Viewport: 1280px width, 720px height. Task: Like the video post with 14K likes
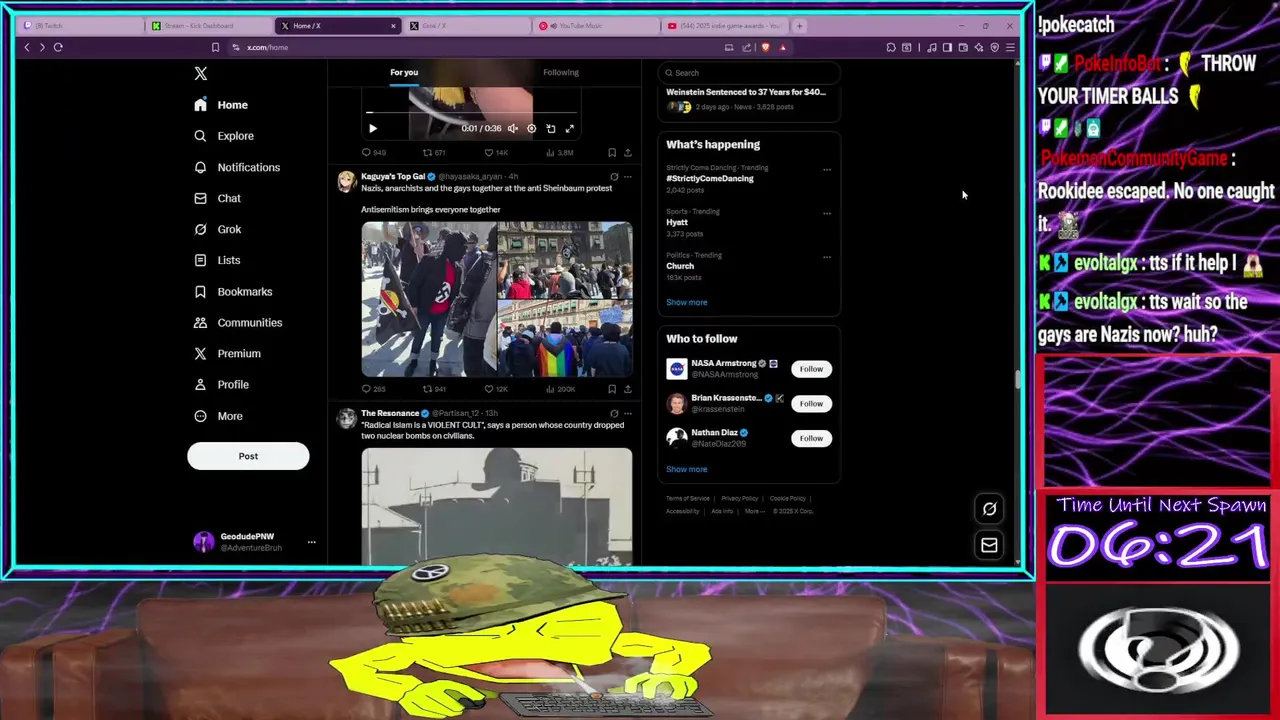click(496, 153)
